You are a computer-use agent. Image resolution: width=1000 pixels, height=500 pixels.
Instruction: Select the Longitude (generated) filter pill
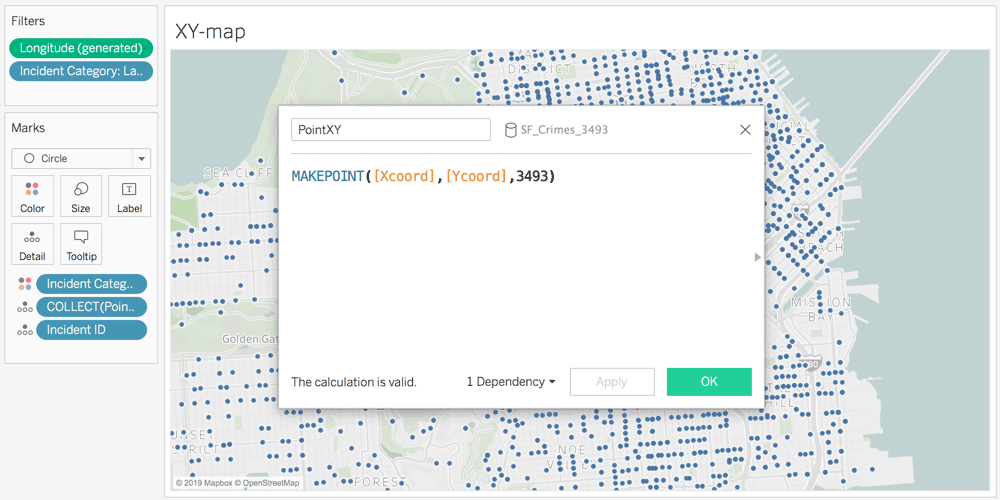click(81, 48)
